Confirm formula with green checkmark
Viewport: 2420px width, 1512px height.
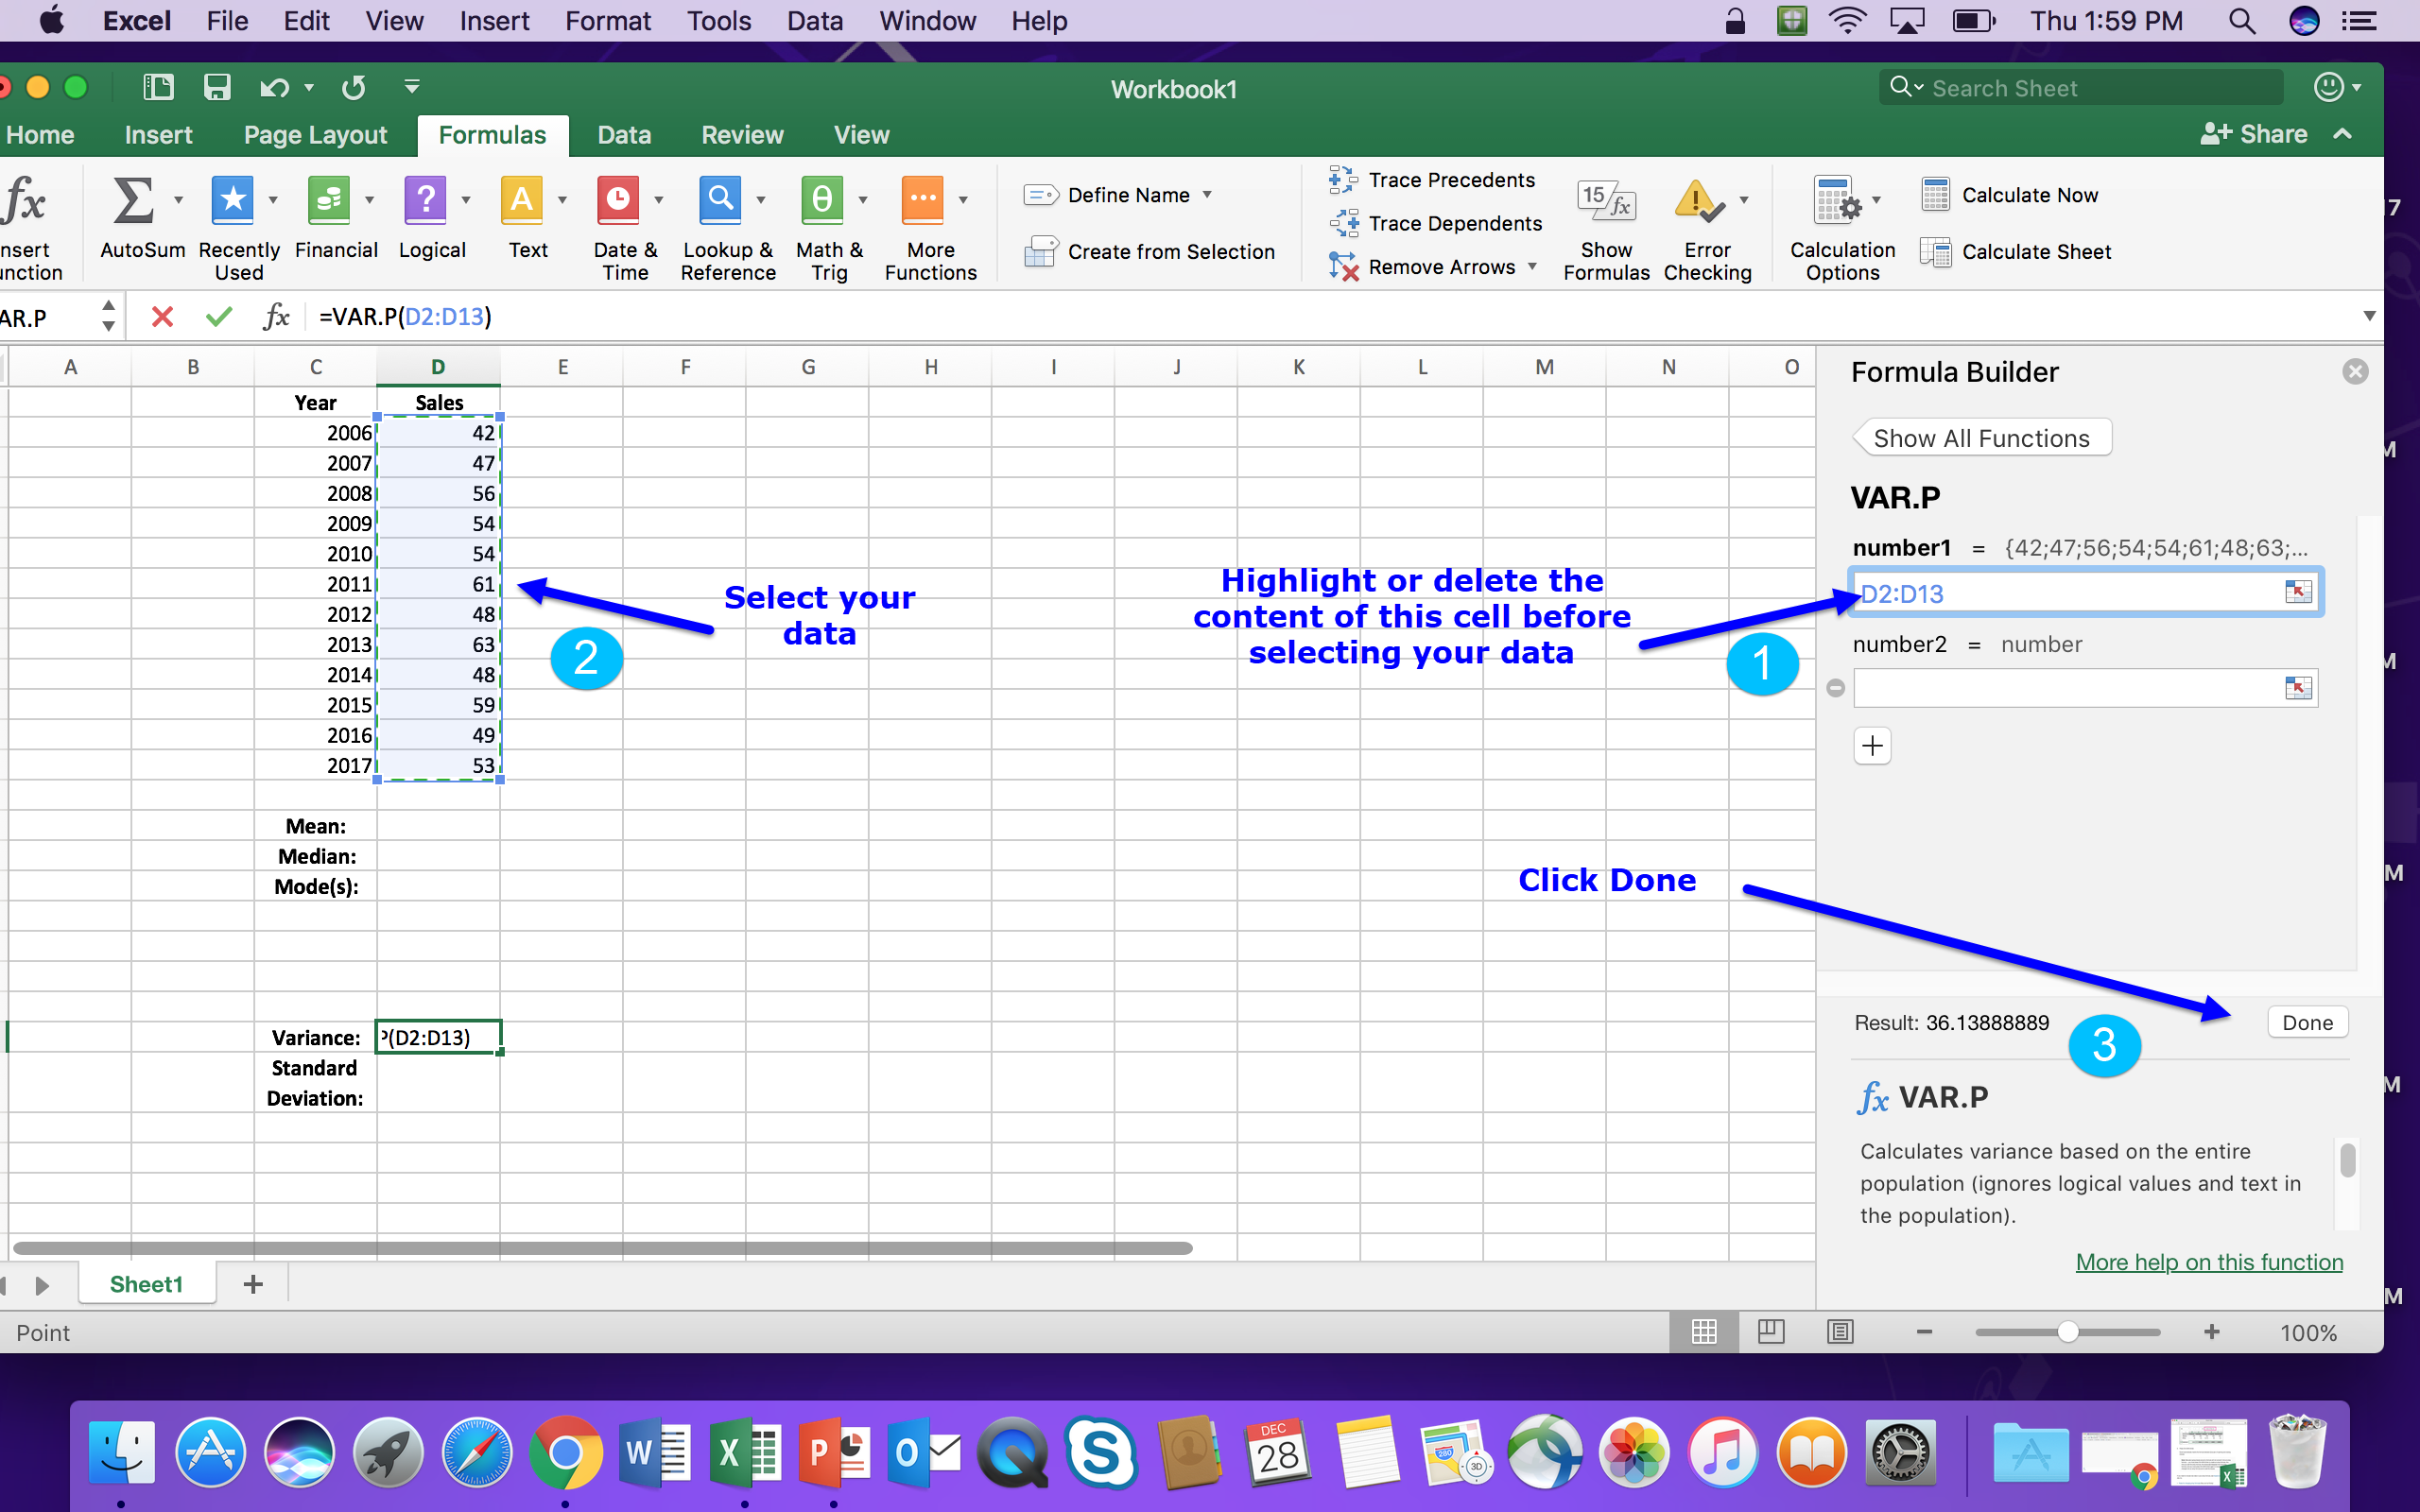click(218, 317)
